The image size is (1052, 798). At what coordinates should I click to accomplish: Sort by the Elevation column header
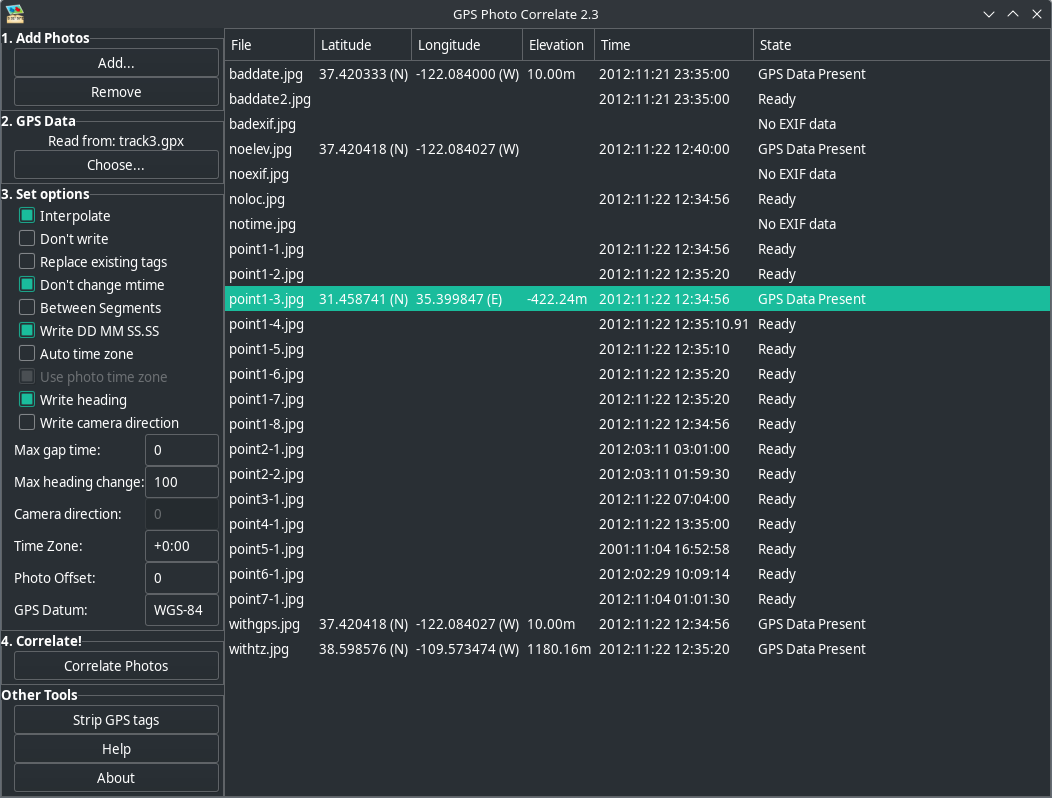[x=557, y=45]
